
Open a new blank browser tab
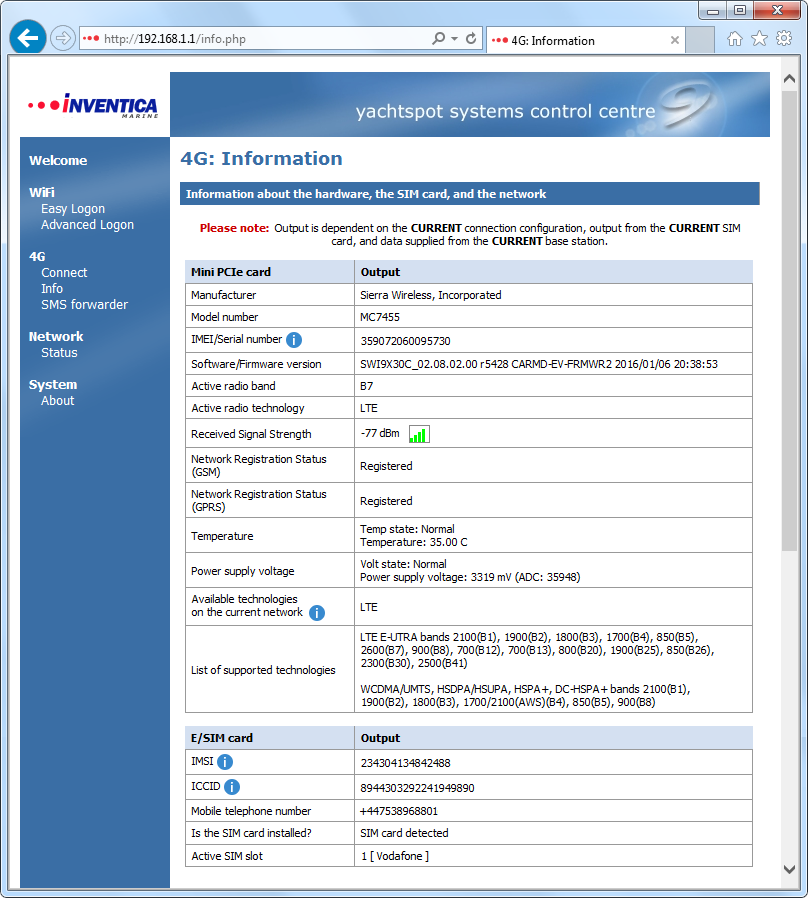tap(700, 40)
